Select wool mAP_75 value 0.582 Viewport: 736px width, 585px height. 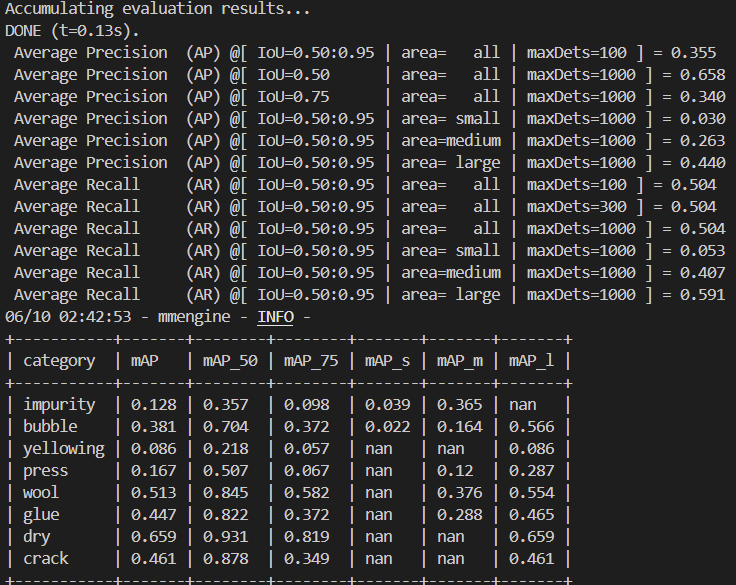(307, 493)
